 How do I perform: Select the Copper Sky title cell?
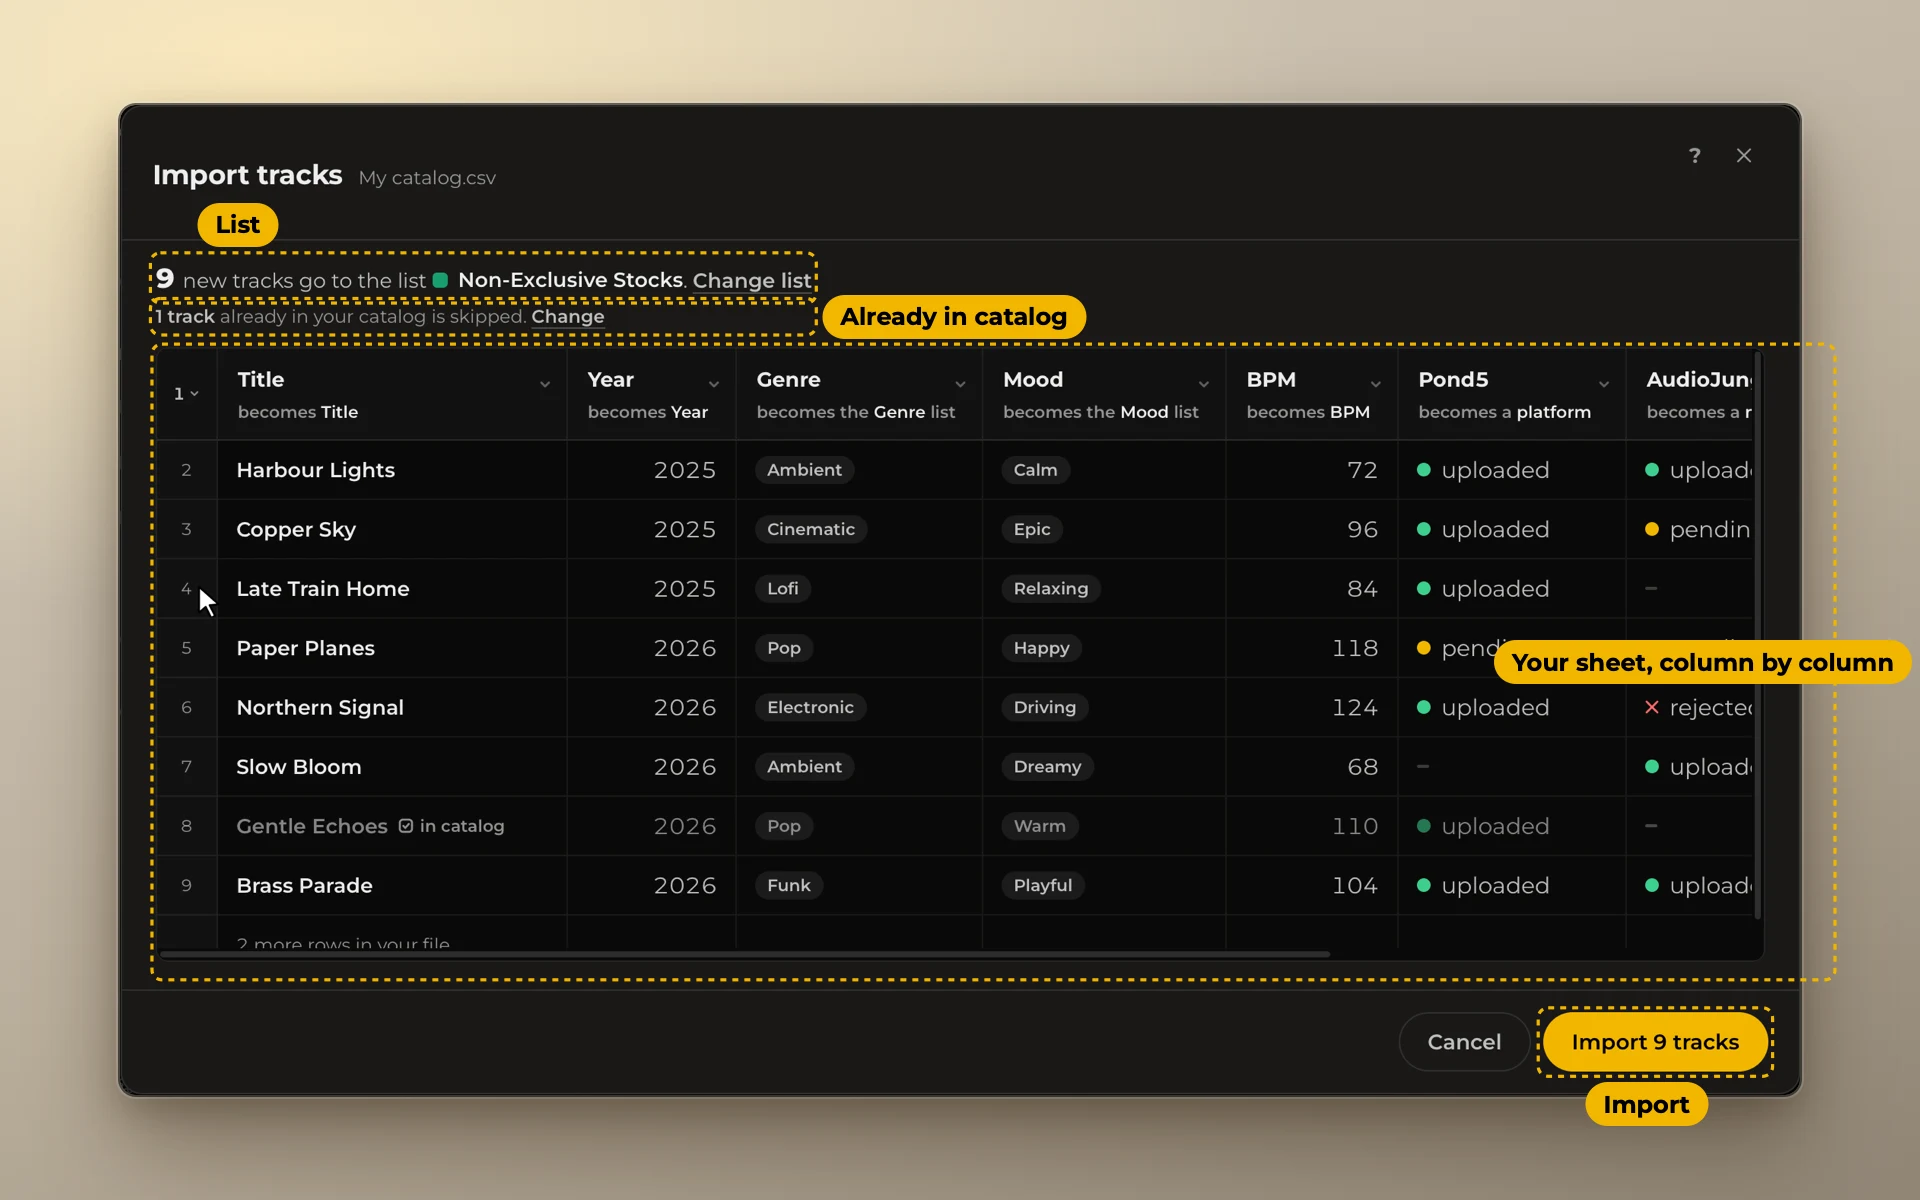(x=392, y=529)
